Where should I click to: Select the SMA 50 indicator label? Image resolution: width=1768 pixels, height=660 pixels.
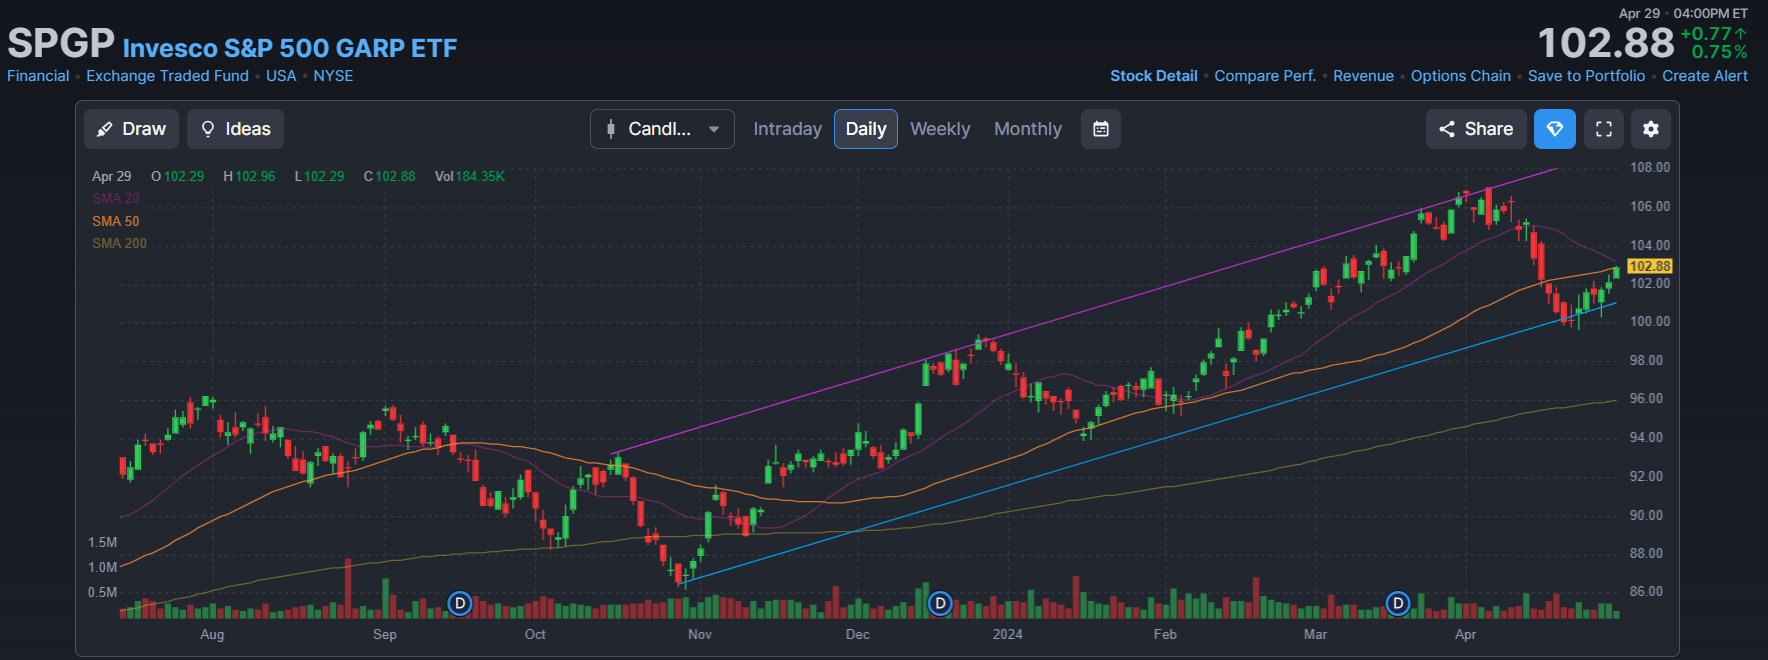tap(116, 221)
